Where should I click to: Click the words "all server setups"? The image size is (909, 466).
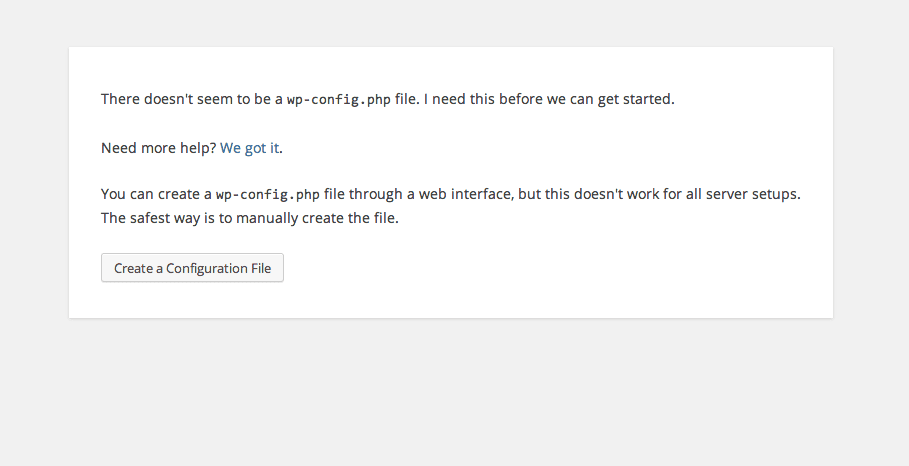(745, 194)
